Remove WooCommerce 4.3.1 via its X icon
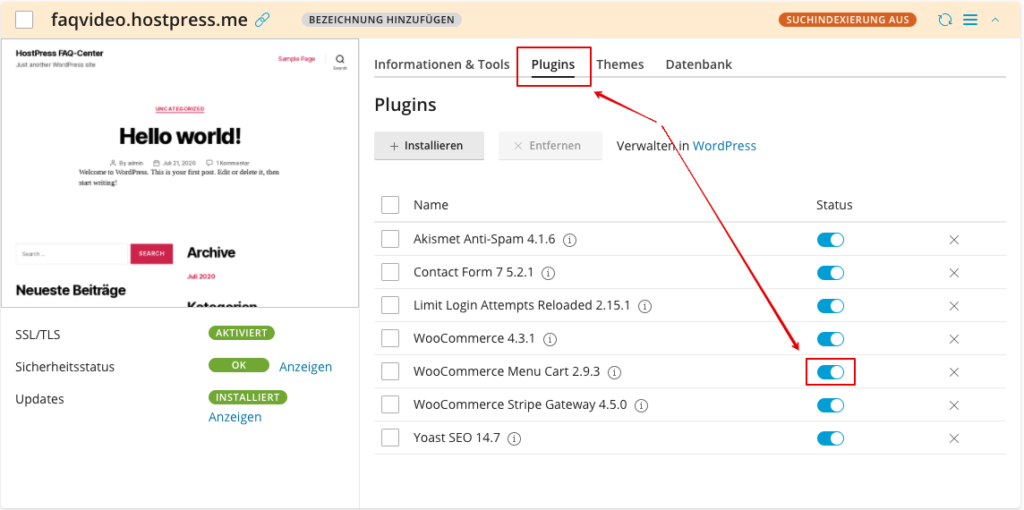1024x510 pixels. click(x=953, y=339)
